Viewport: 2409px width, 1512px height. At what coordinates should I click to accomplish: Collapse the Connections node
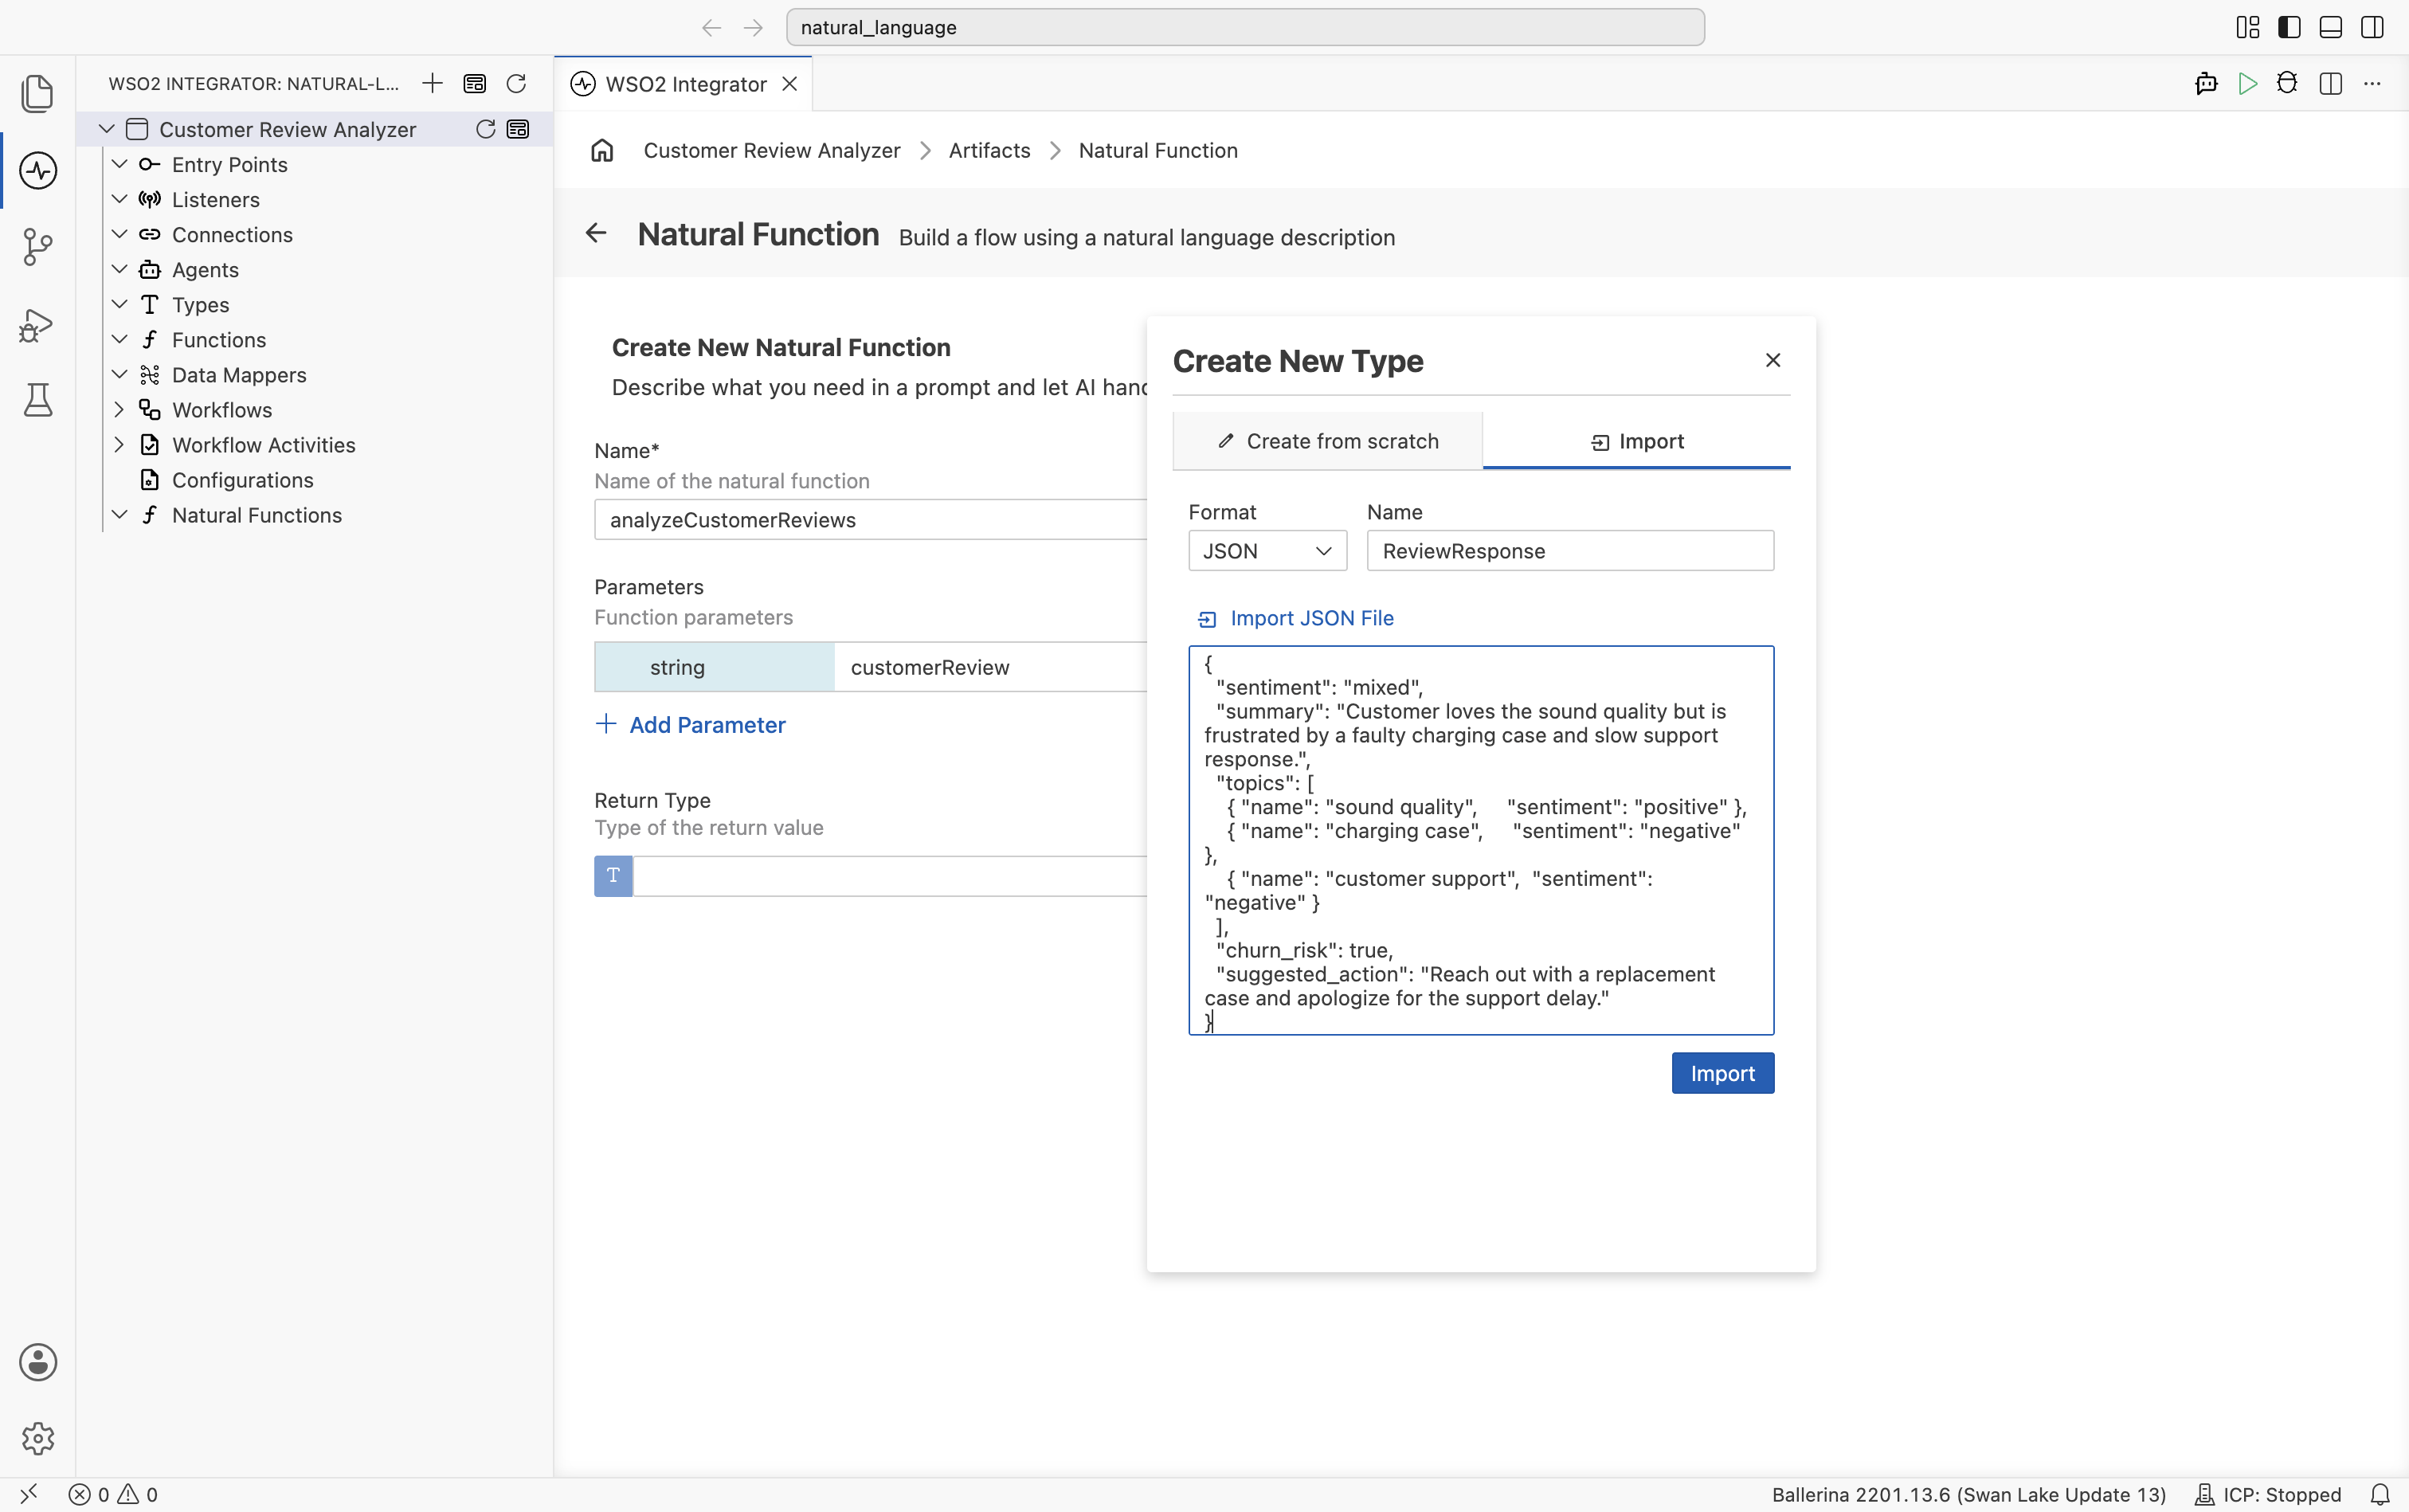click(x=119, y=234)
